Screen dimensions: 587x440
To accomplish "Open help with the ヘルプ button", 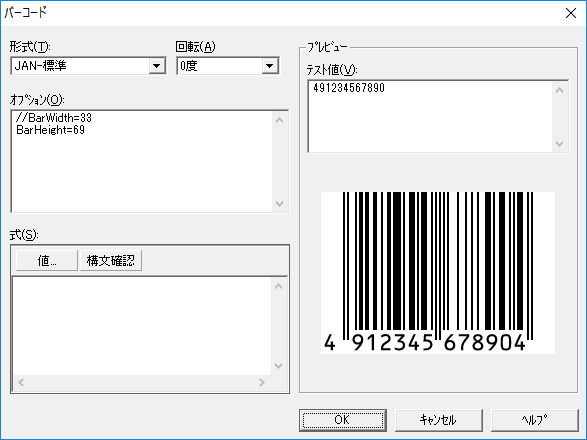I will (534, 420).
